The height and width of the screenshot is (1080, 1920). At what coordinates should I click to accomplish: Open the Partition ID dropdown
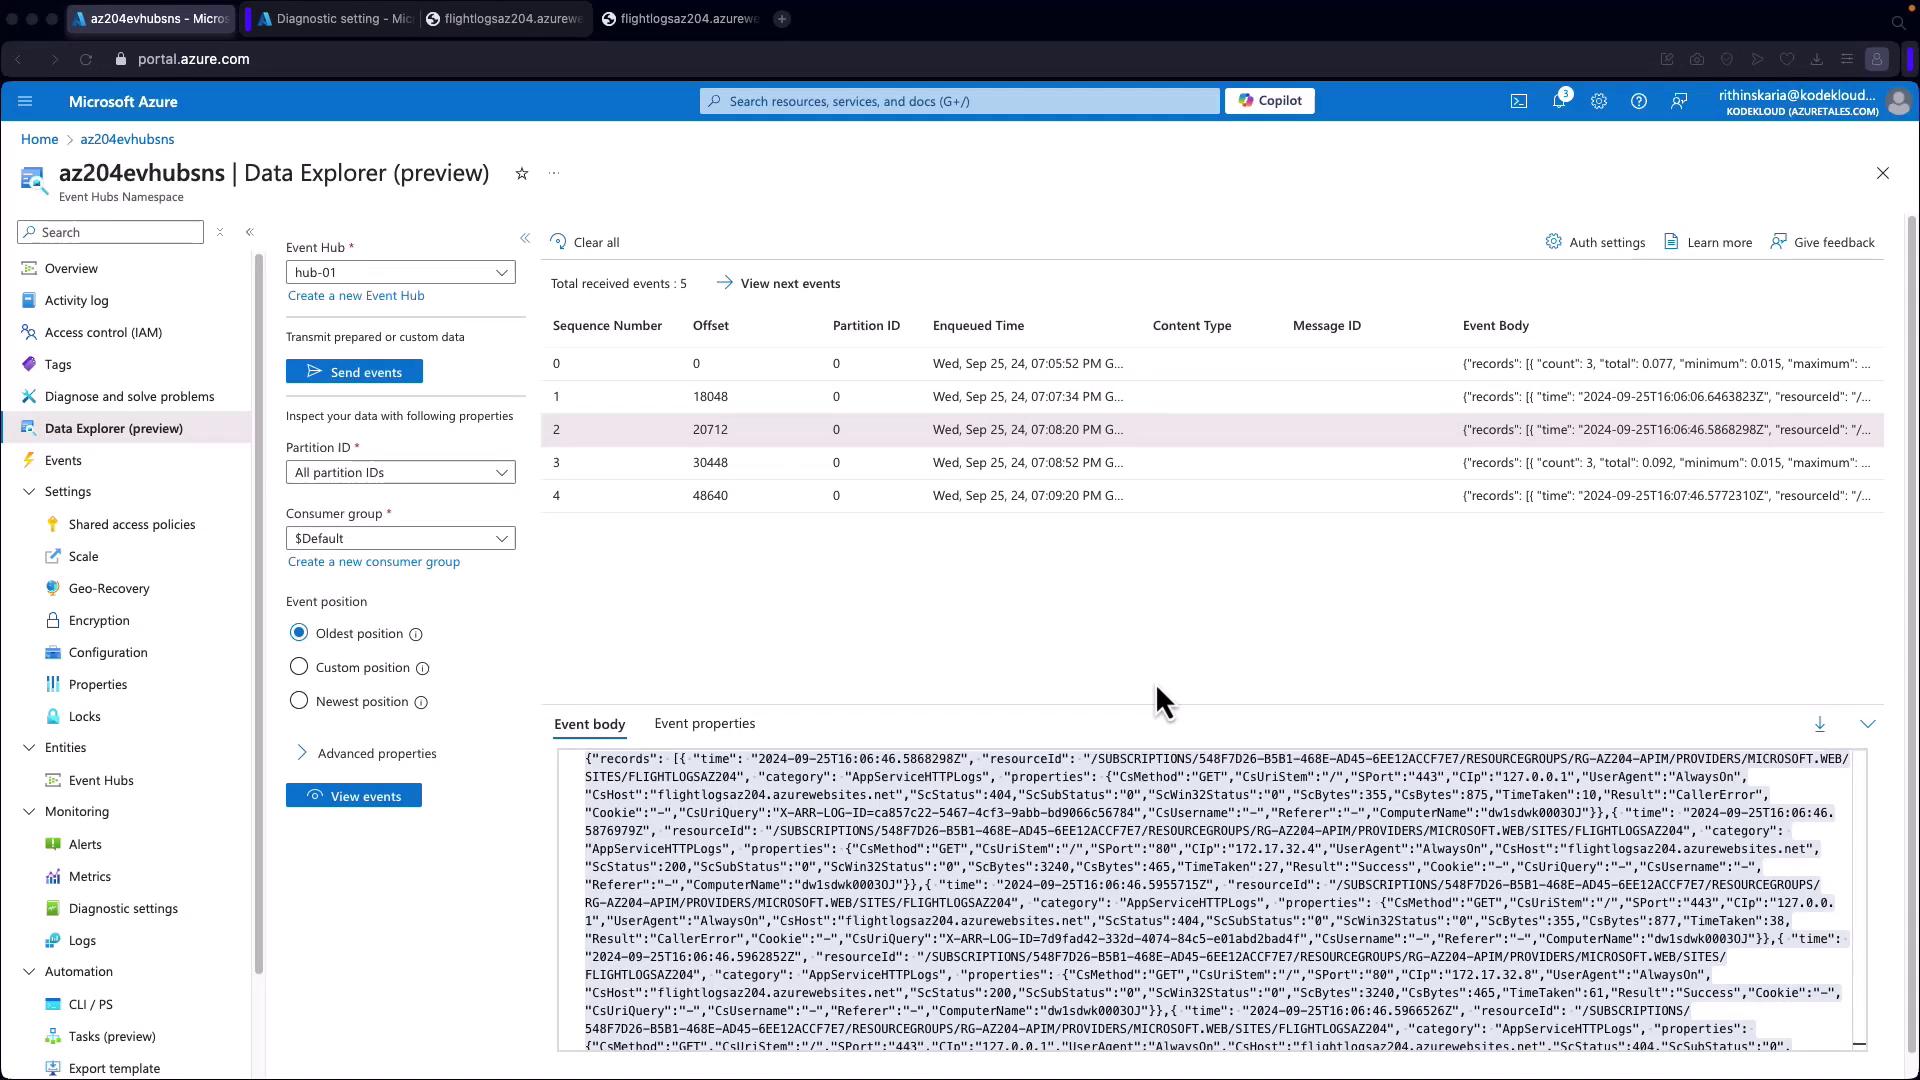tap(400, 472)
